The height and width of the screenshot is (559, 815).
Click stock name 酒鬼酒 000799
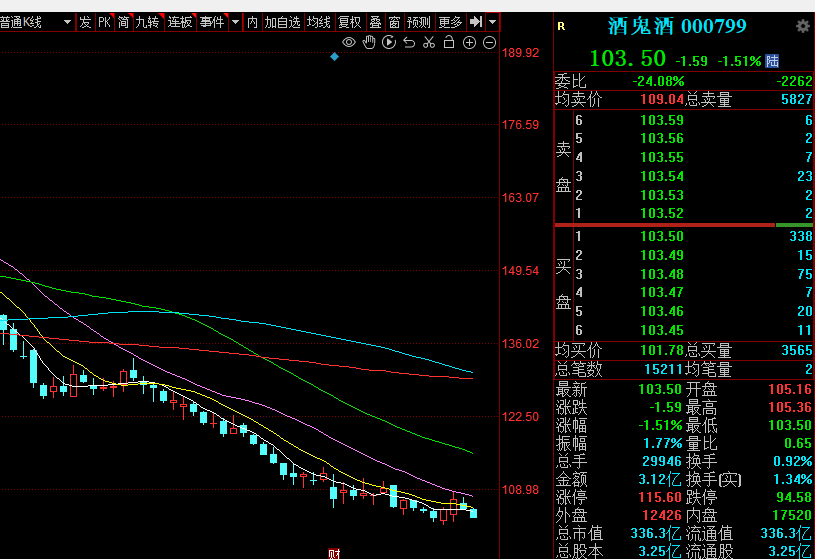pyautogui.click(x=677, y=26)
